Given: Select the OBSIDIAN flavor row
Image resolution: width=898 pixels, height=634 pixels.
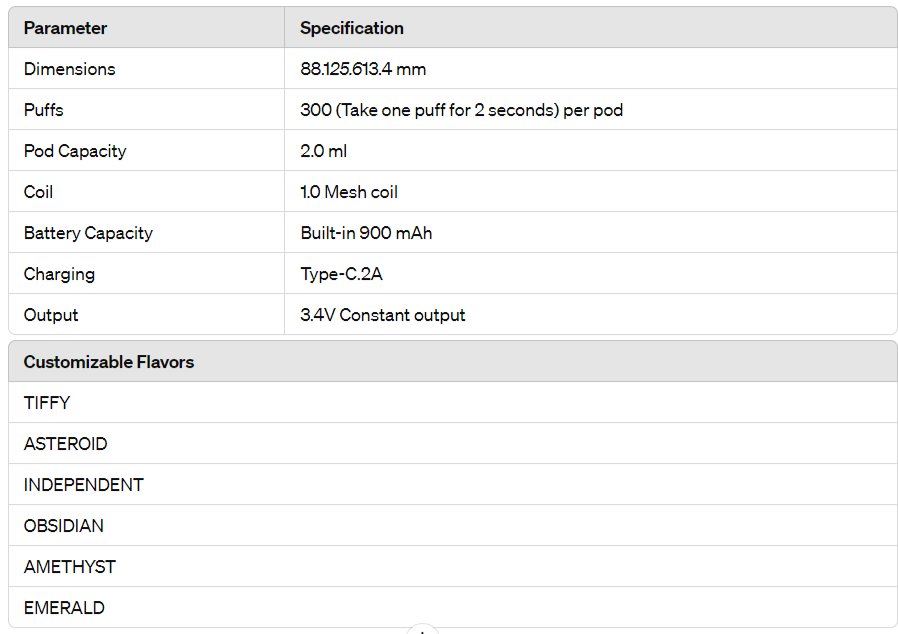Looking at the screenshot, I should click(x=452, y=525).
